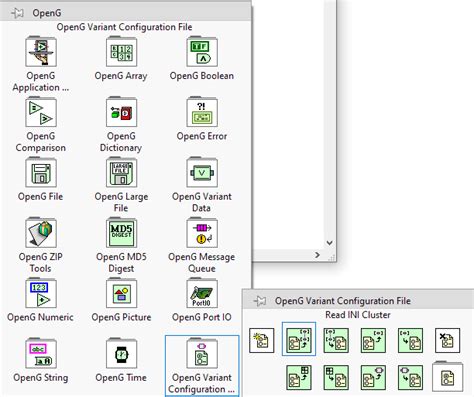Image resolution: width=474 pixels, height=397 pixels.
Task: Select the read section cluster VI icon
Action: click(373, 340)
